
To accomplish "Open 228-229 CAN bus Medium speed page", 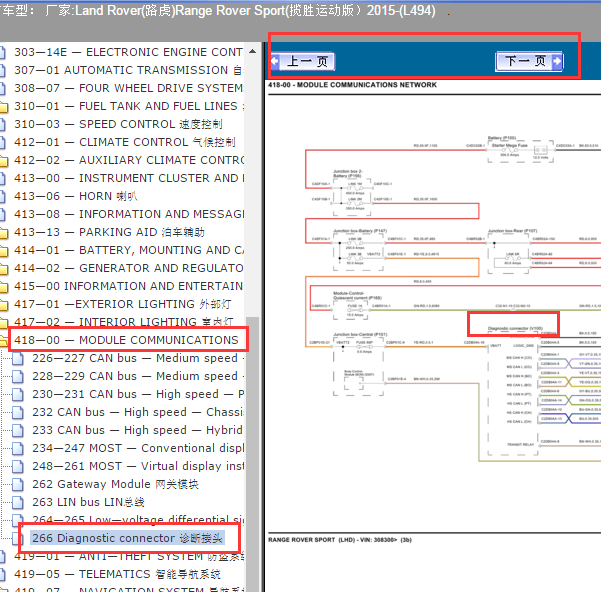I will coord(138,376).
